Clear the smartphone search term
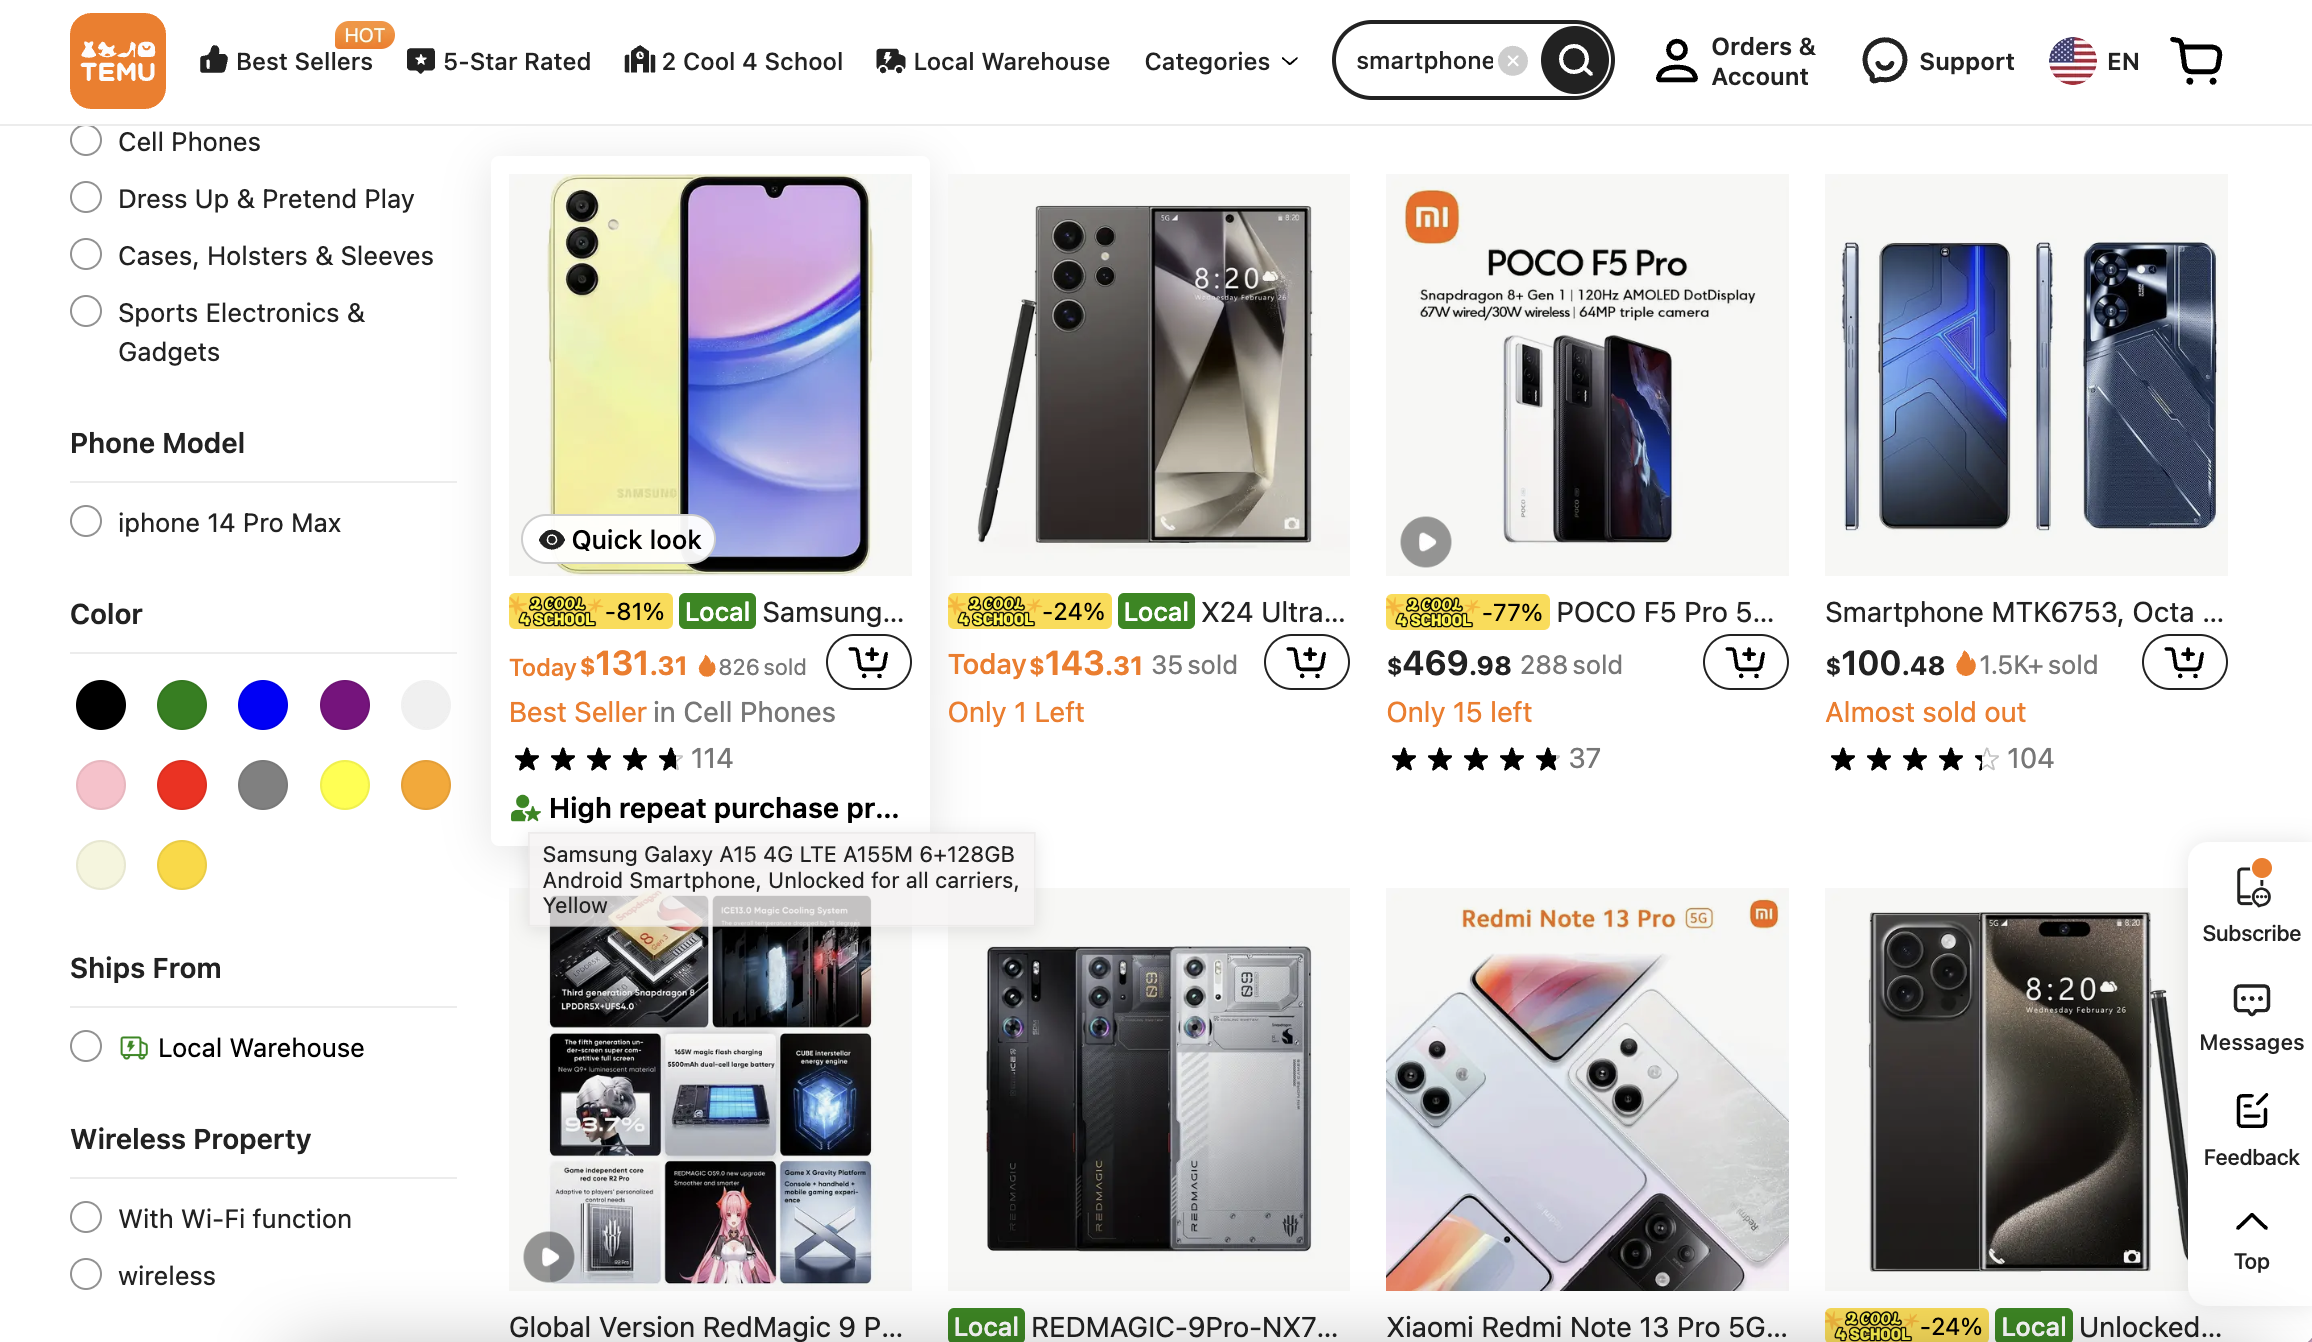The height and width of the screenshot is (1342, 2312). [1513, 60]
